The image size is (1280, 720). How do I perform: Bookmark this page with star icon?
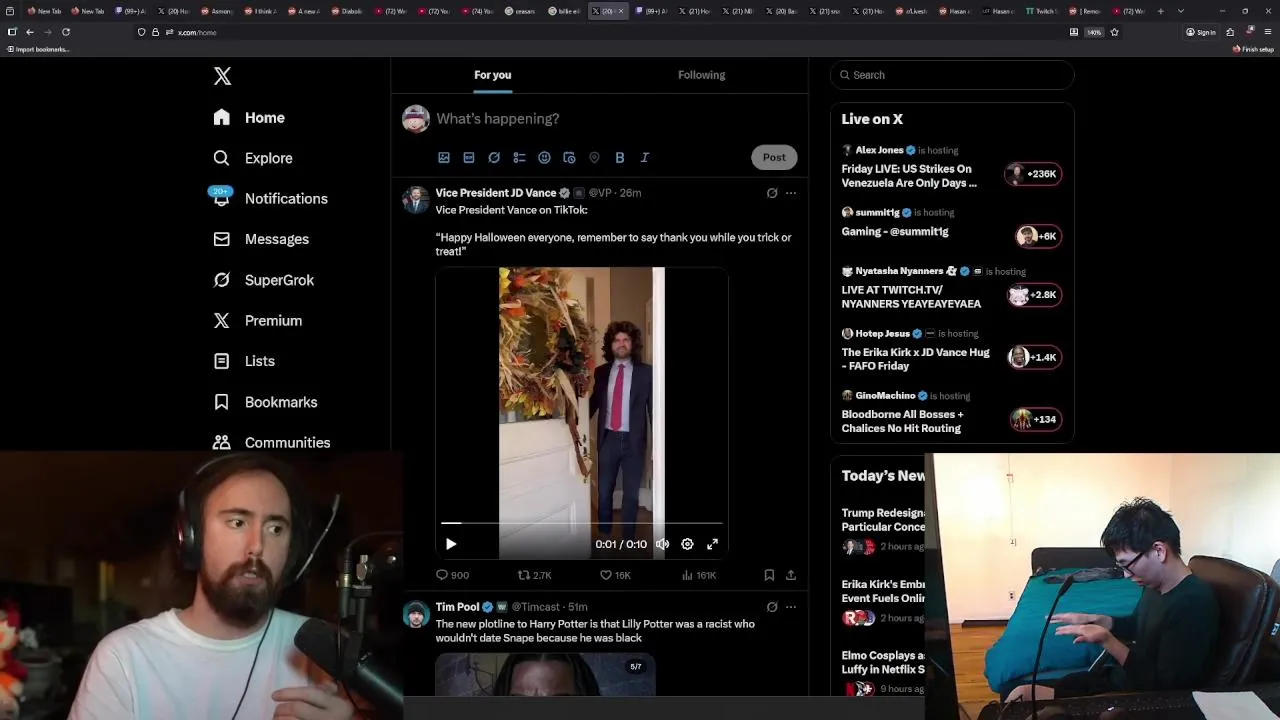[1114, 32]
